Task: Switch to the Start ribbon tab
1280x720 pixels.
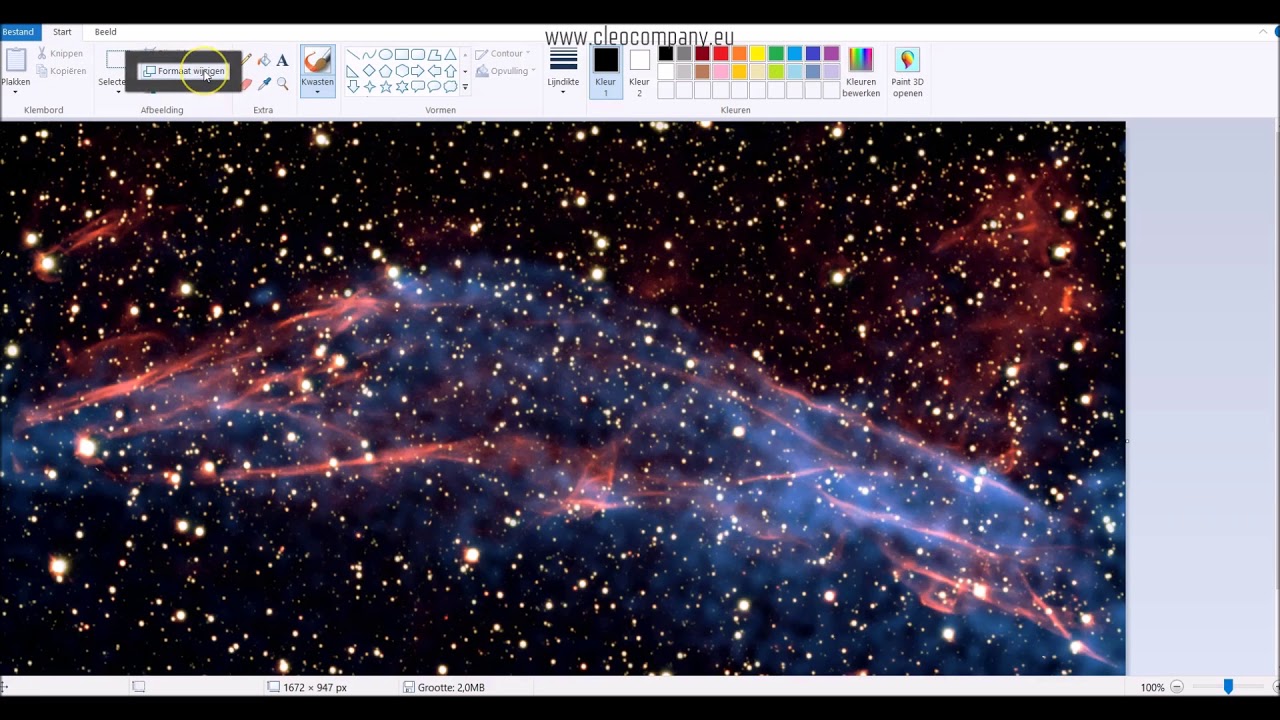Action: (x=62, y=32)
